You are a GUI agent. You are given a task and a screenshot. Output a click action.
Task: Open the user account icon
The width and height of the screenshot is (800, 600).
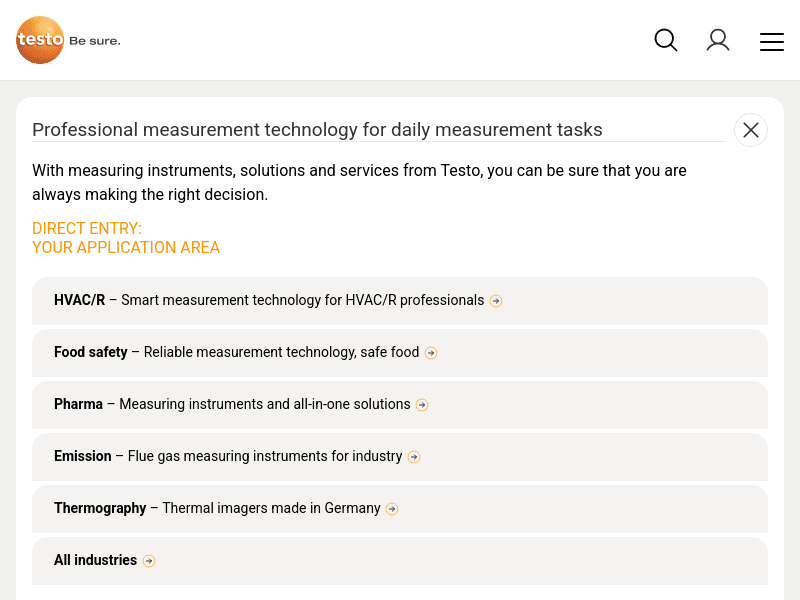click(718, 40)
